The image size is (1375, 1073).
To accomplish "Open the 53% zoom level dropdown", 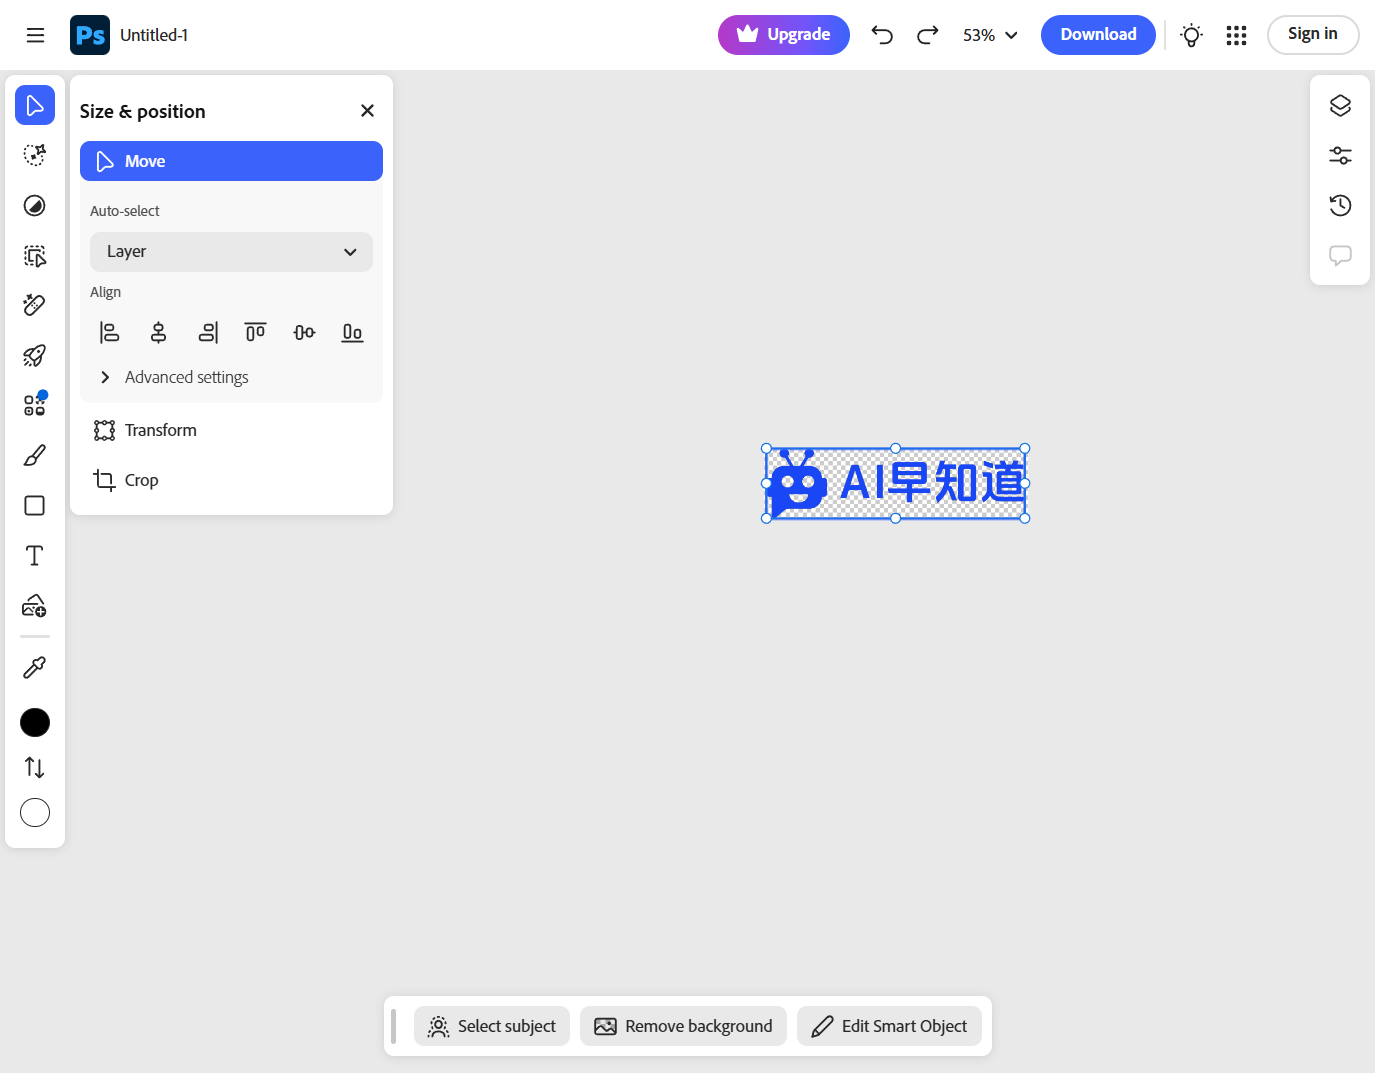I will click(x=989, y=36).
